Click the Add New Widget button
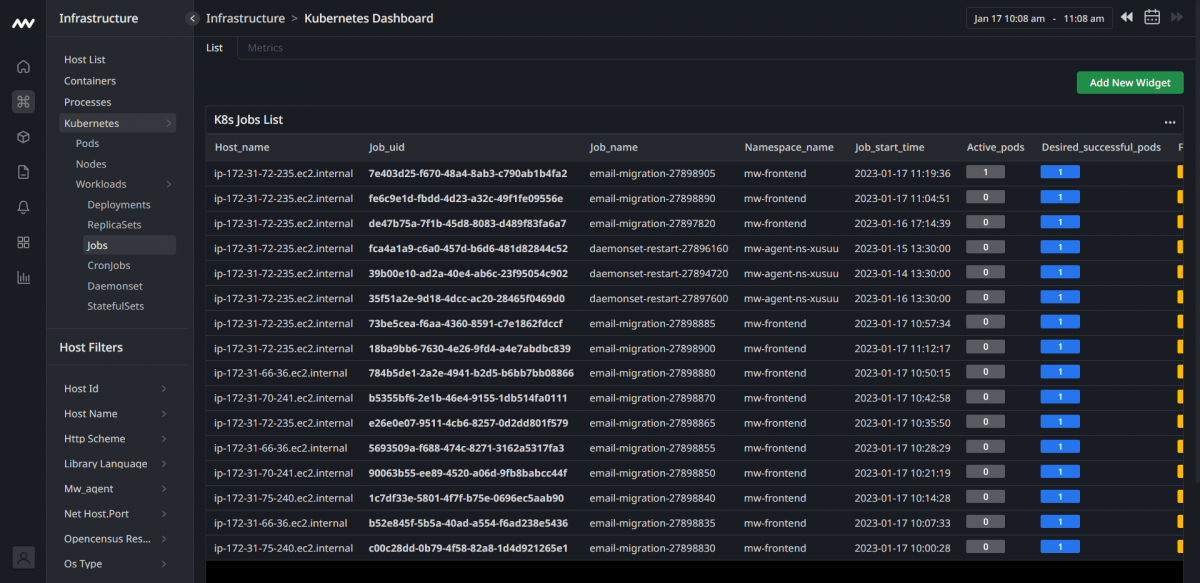Screen dimensions: 1200x583 pos(1130,82)
